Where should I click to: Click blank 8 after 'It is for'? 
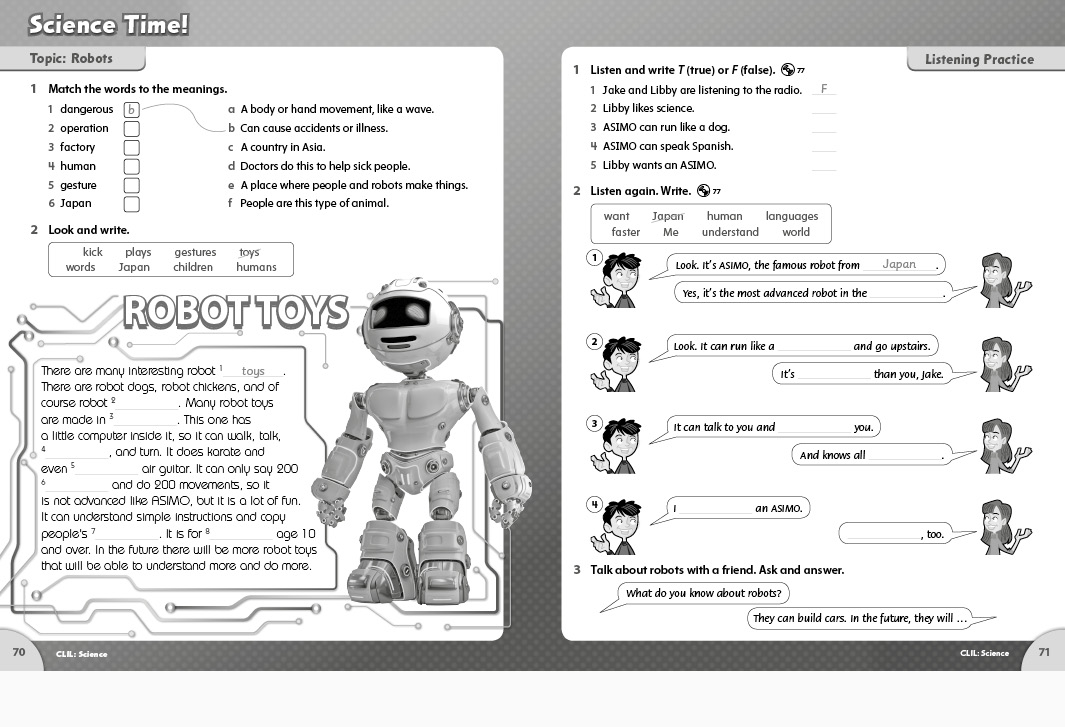pyautogui.click(x=242, y=534)
